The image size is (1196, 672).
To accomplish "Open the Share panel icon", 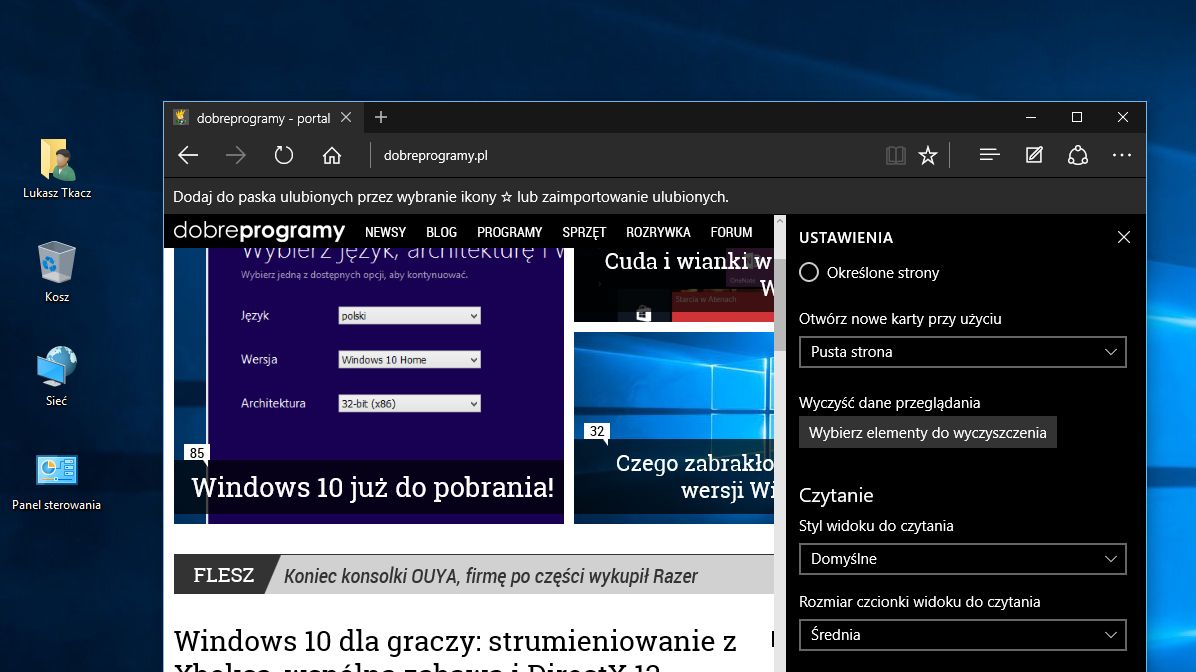I will 1077,155.
